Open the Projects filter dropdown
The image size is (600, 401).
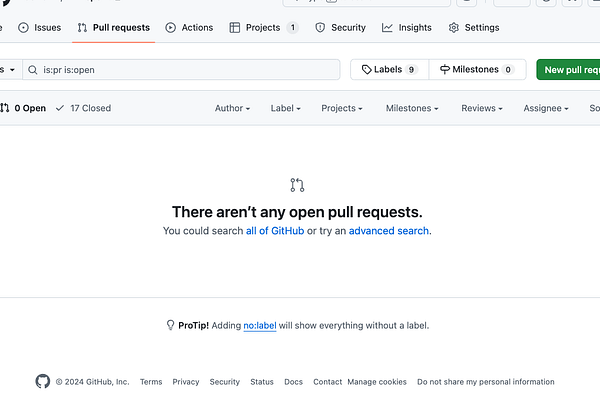click(x=343, y=108)
